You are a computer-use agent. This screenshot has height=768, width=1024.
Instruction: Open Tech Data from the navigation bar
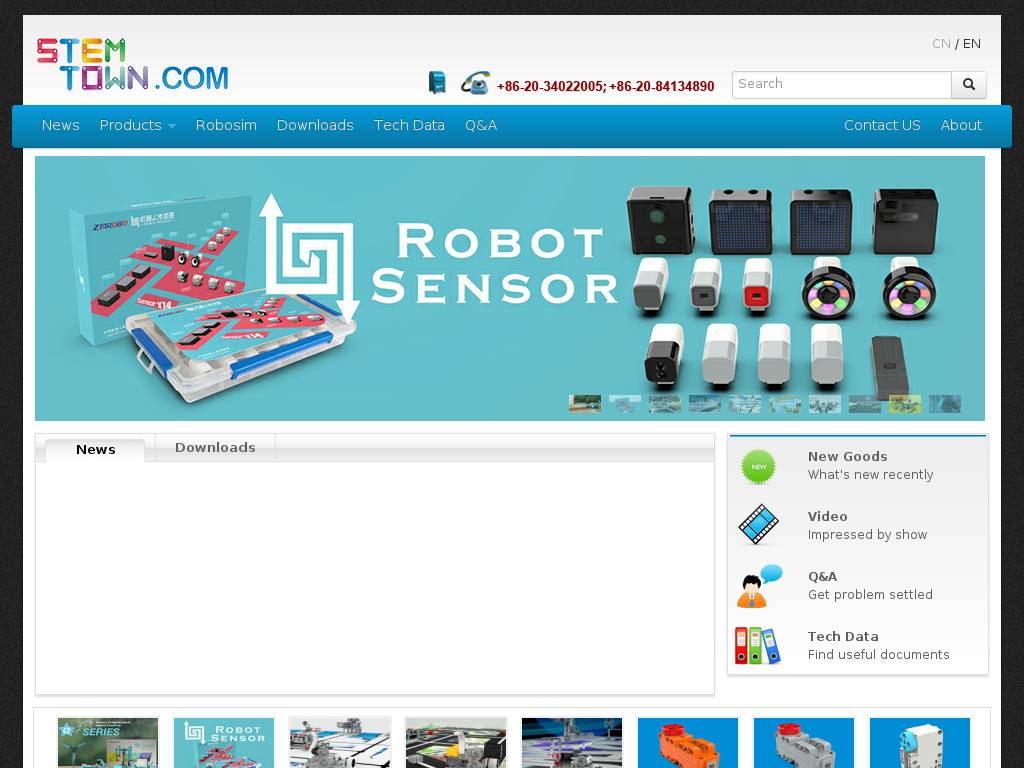pos(409,125)
